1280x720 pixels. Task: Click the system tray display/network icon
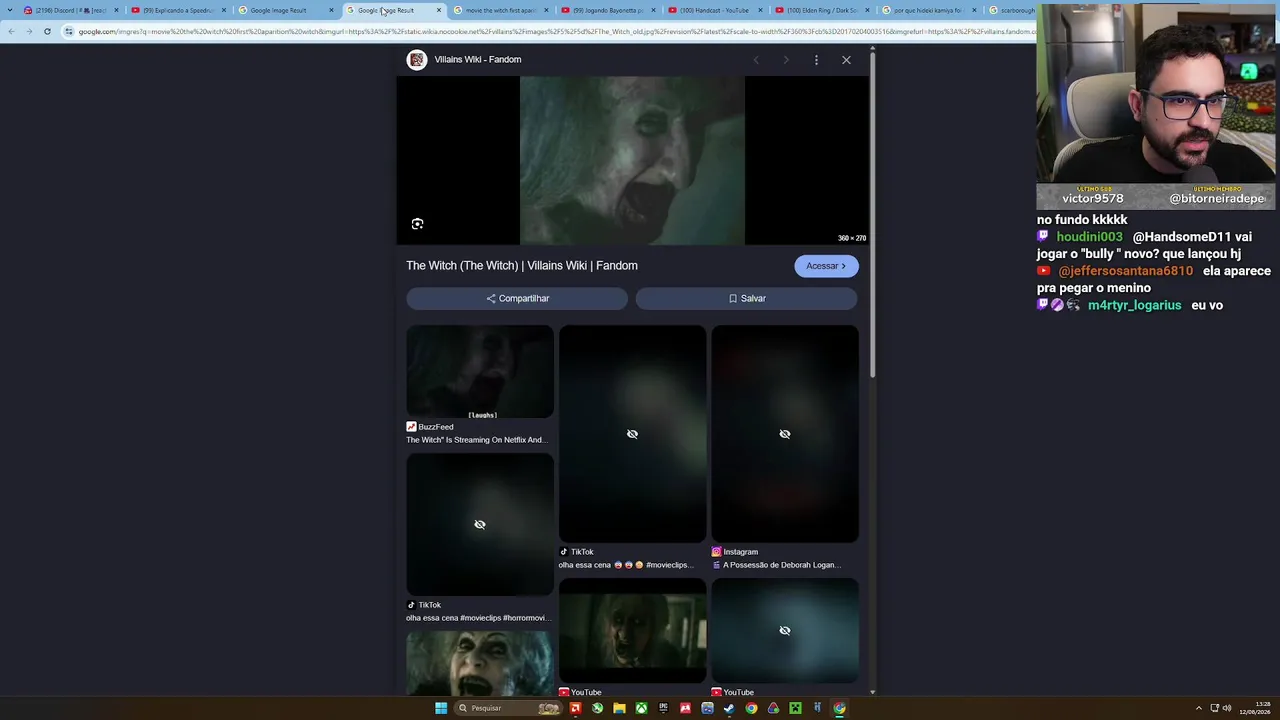click(x=1214, y=708)
